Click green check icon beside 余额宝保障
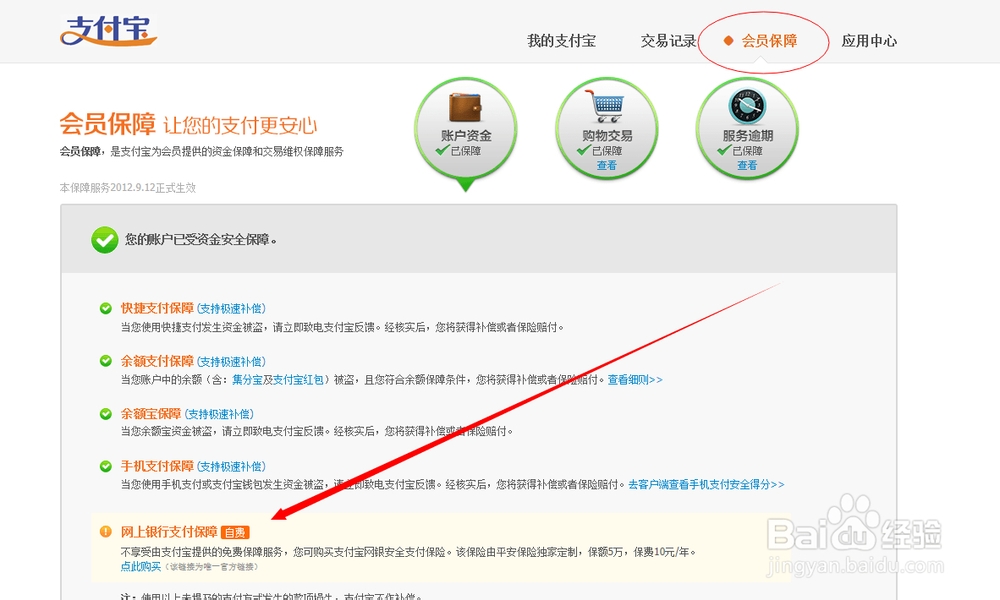Image resolution: width=1000 pixels, height=600 pixels. click(106, 414)
